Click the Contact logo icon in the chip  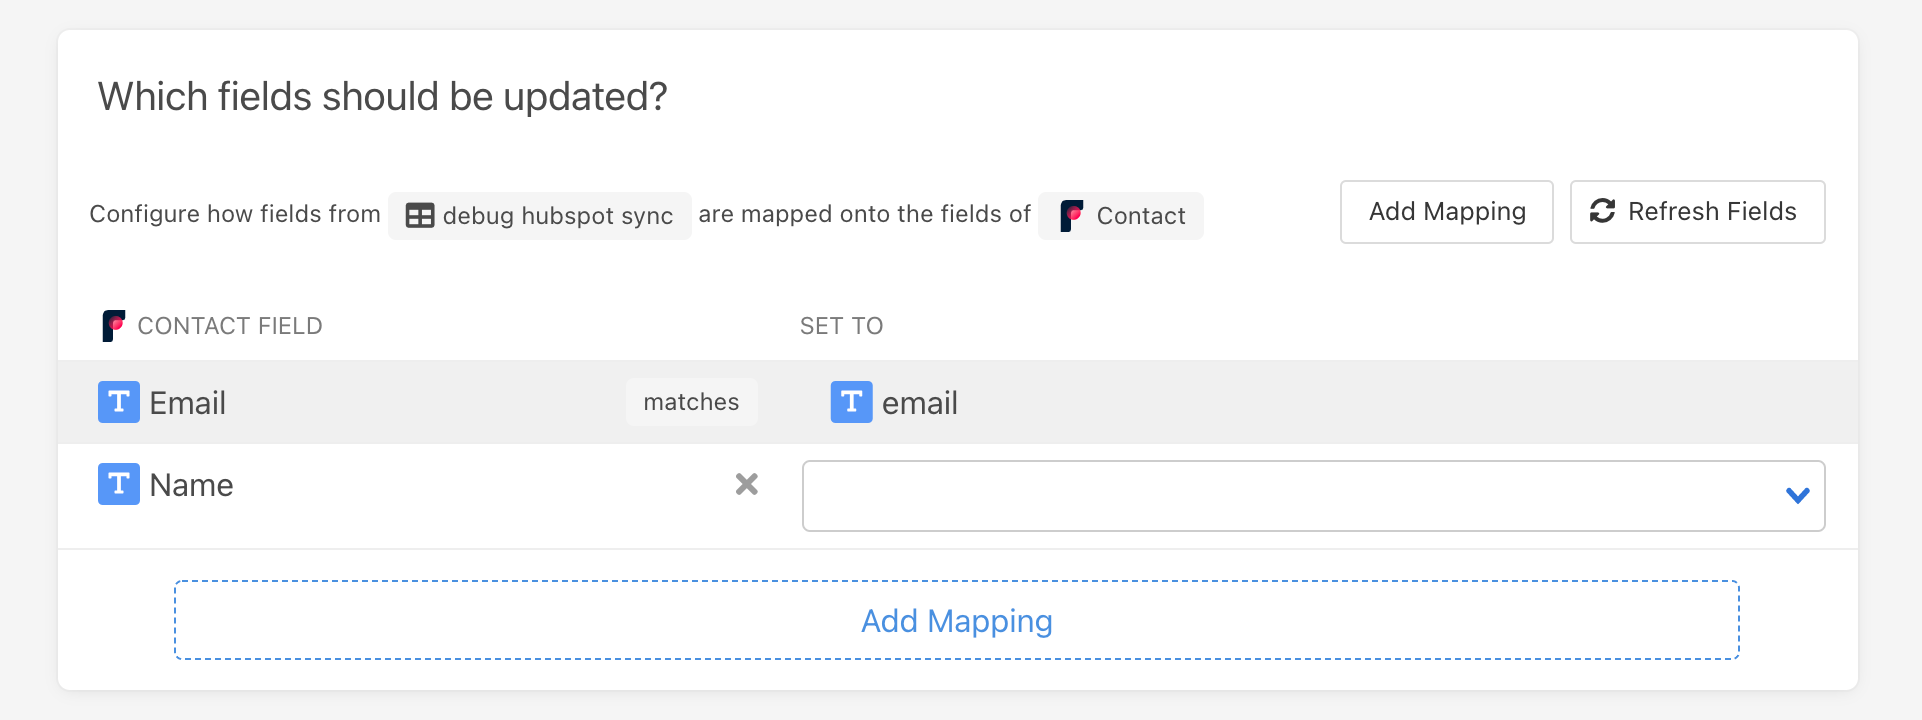tap(1071, 216)
